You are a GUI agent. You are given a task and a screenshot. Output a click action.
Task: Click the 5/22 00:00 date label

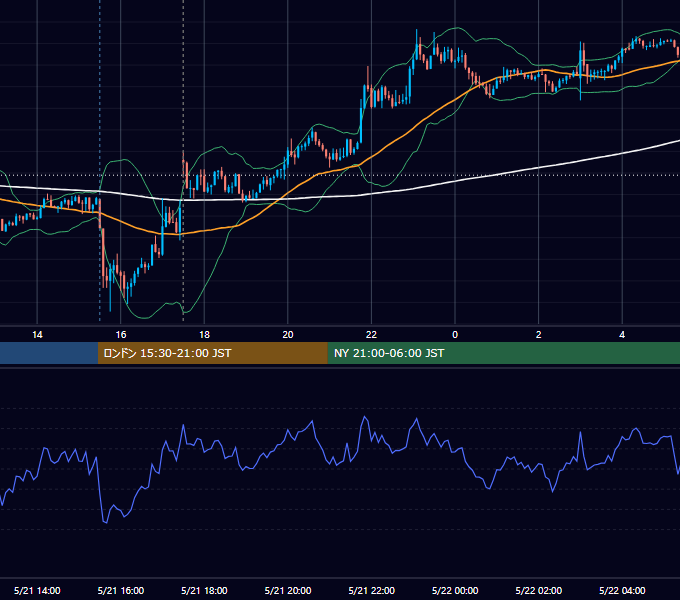[455, 590]
